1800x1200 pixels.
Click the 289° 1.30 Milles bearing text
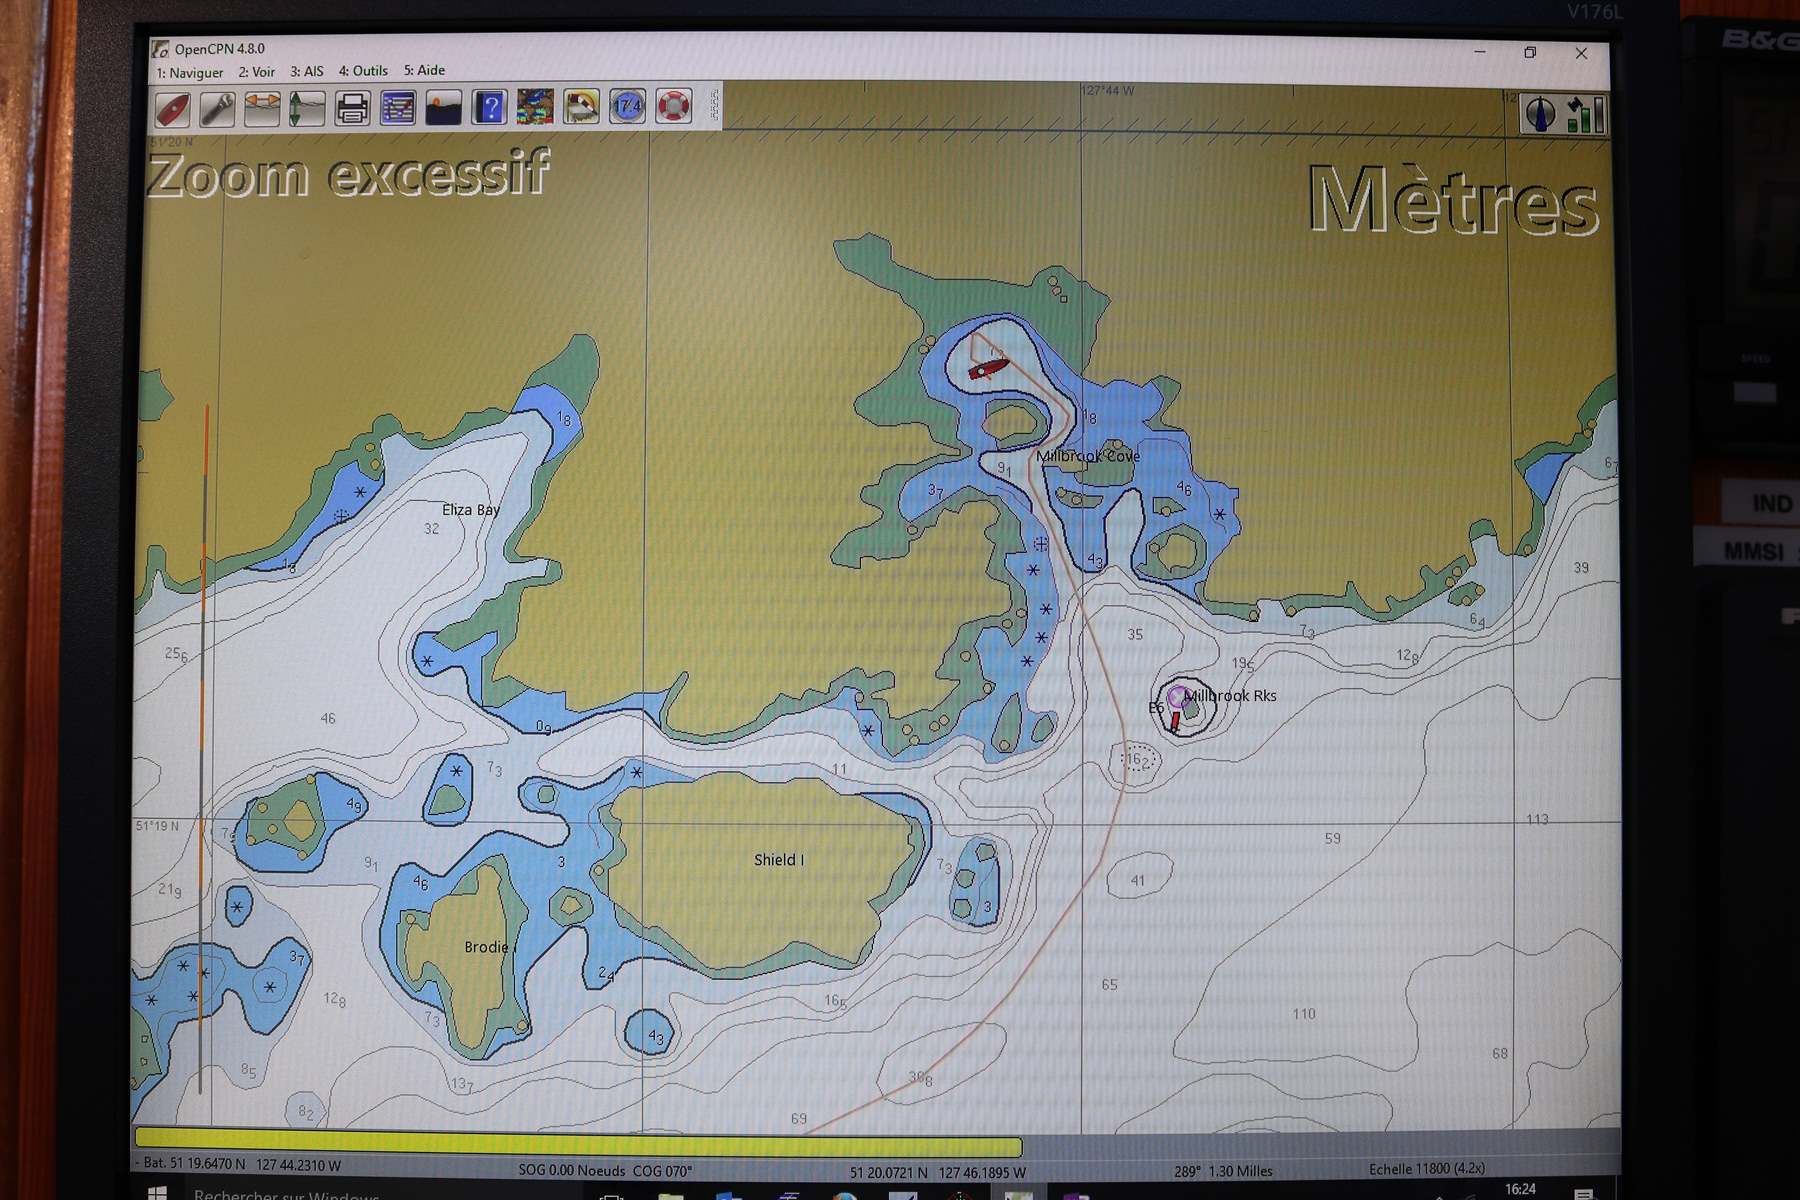(x=1223, y=1171)
